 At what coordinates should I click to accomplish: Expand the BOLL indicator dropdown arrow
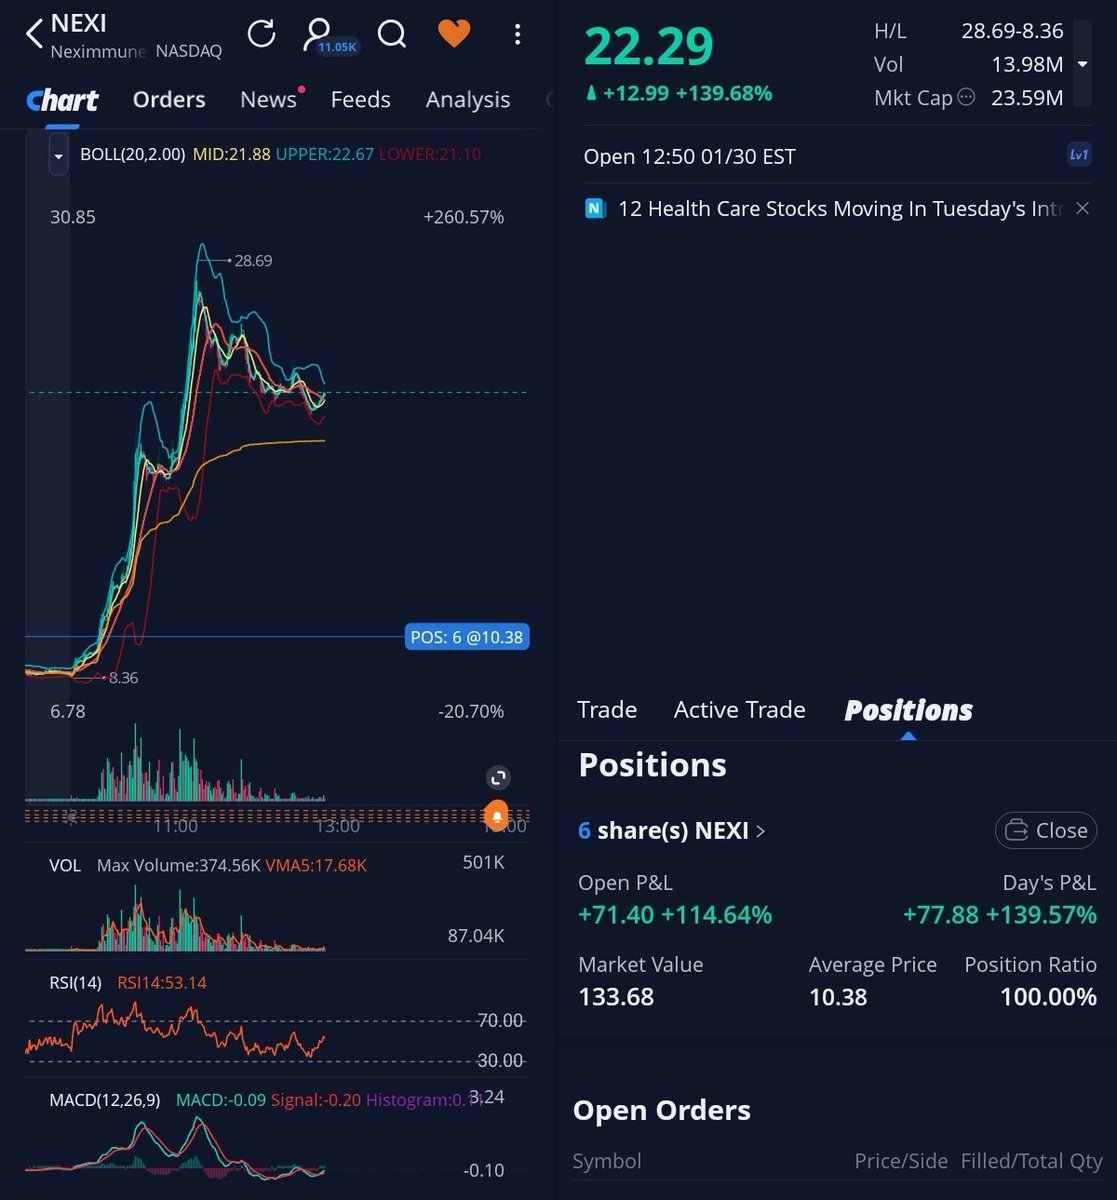[x=58, y=156]
